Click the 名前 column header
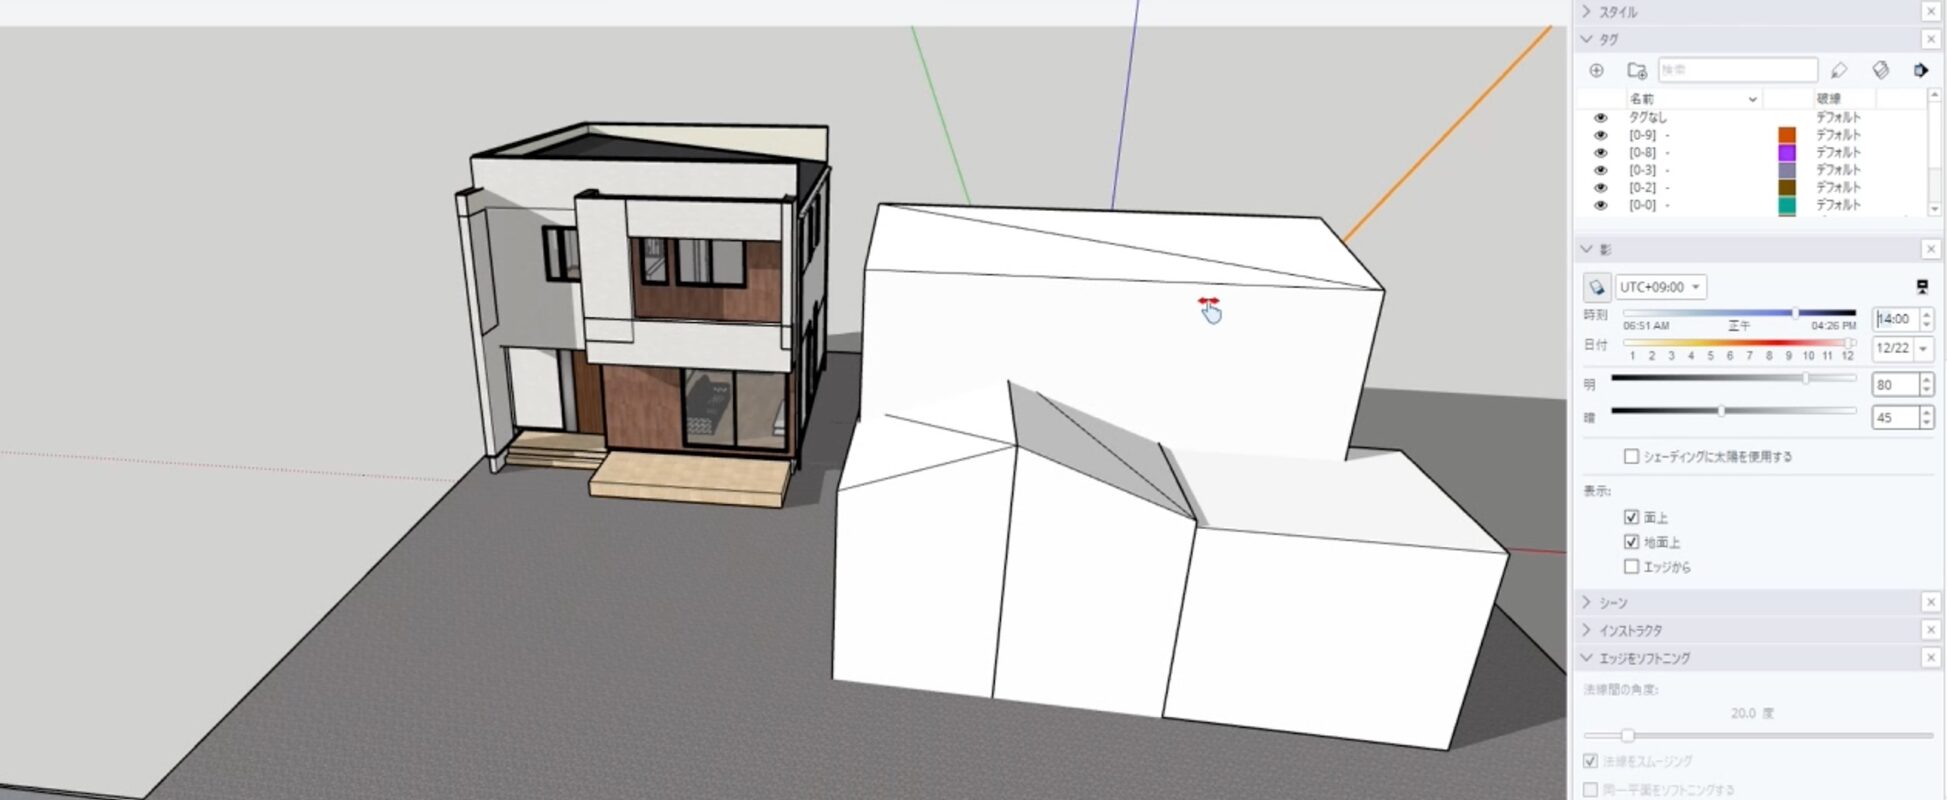Screen dimensions: 1947x800 1690,99
